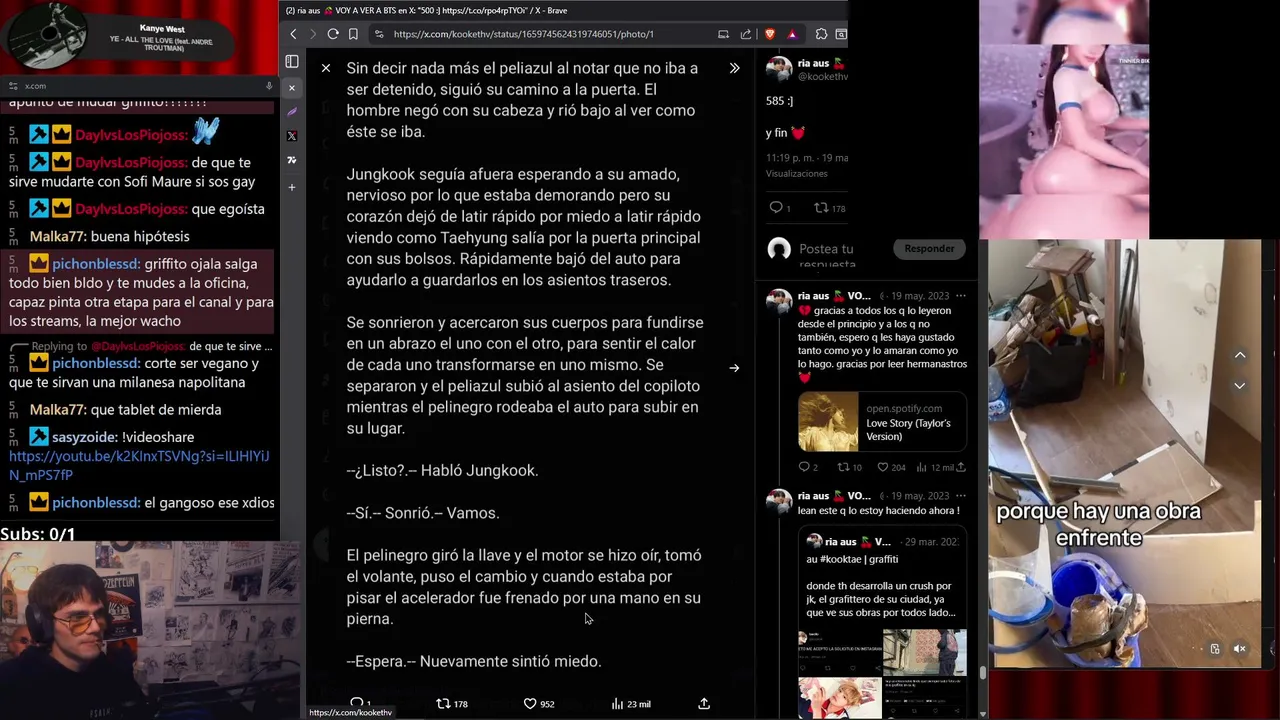Switch to the 7tv vertical tab
The width and height of the screenshot is (1280, 720).
pyautogui.click(x=292, y=160)
